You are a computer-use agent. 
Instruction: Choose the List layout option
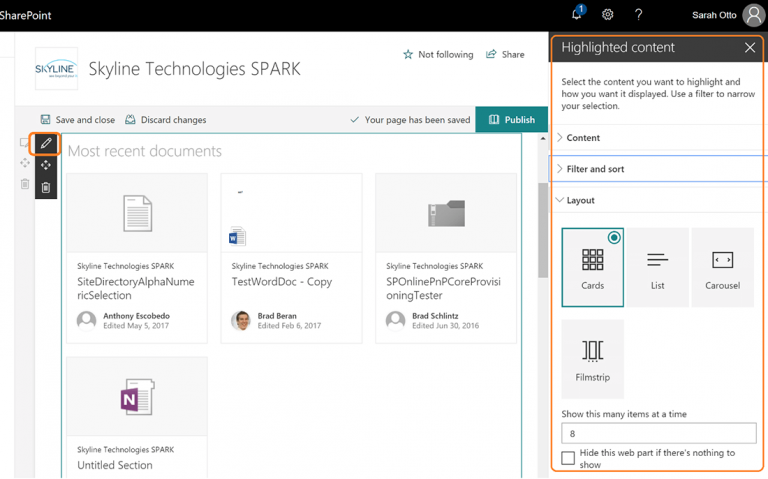click(x=657, y=266)
